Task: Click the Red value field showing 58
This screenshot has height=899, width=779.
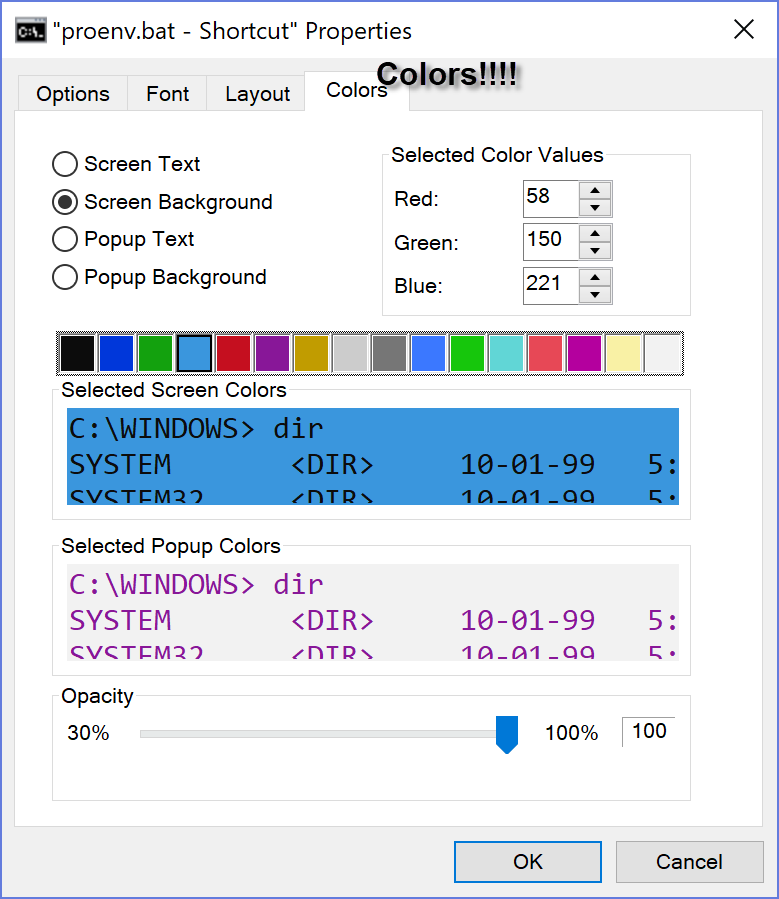Action: [551, 199]
